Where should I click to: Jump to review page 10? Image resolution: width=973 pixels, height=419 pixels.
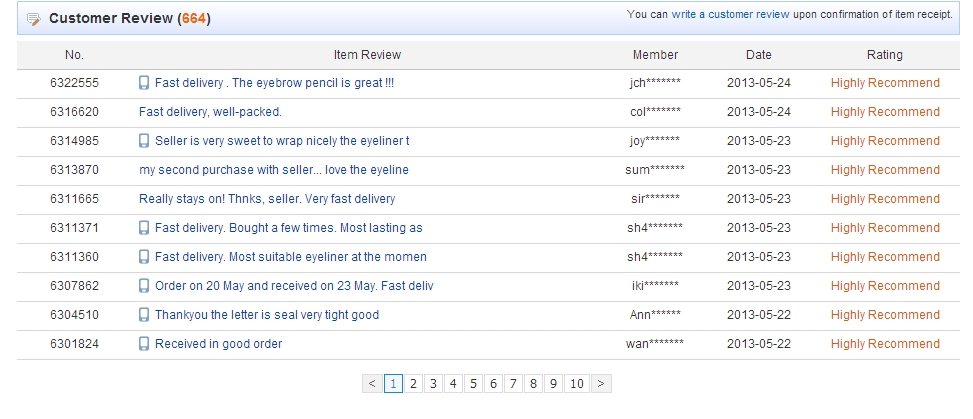pos(576,384)
